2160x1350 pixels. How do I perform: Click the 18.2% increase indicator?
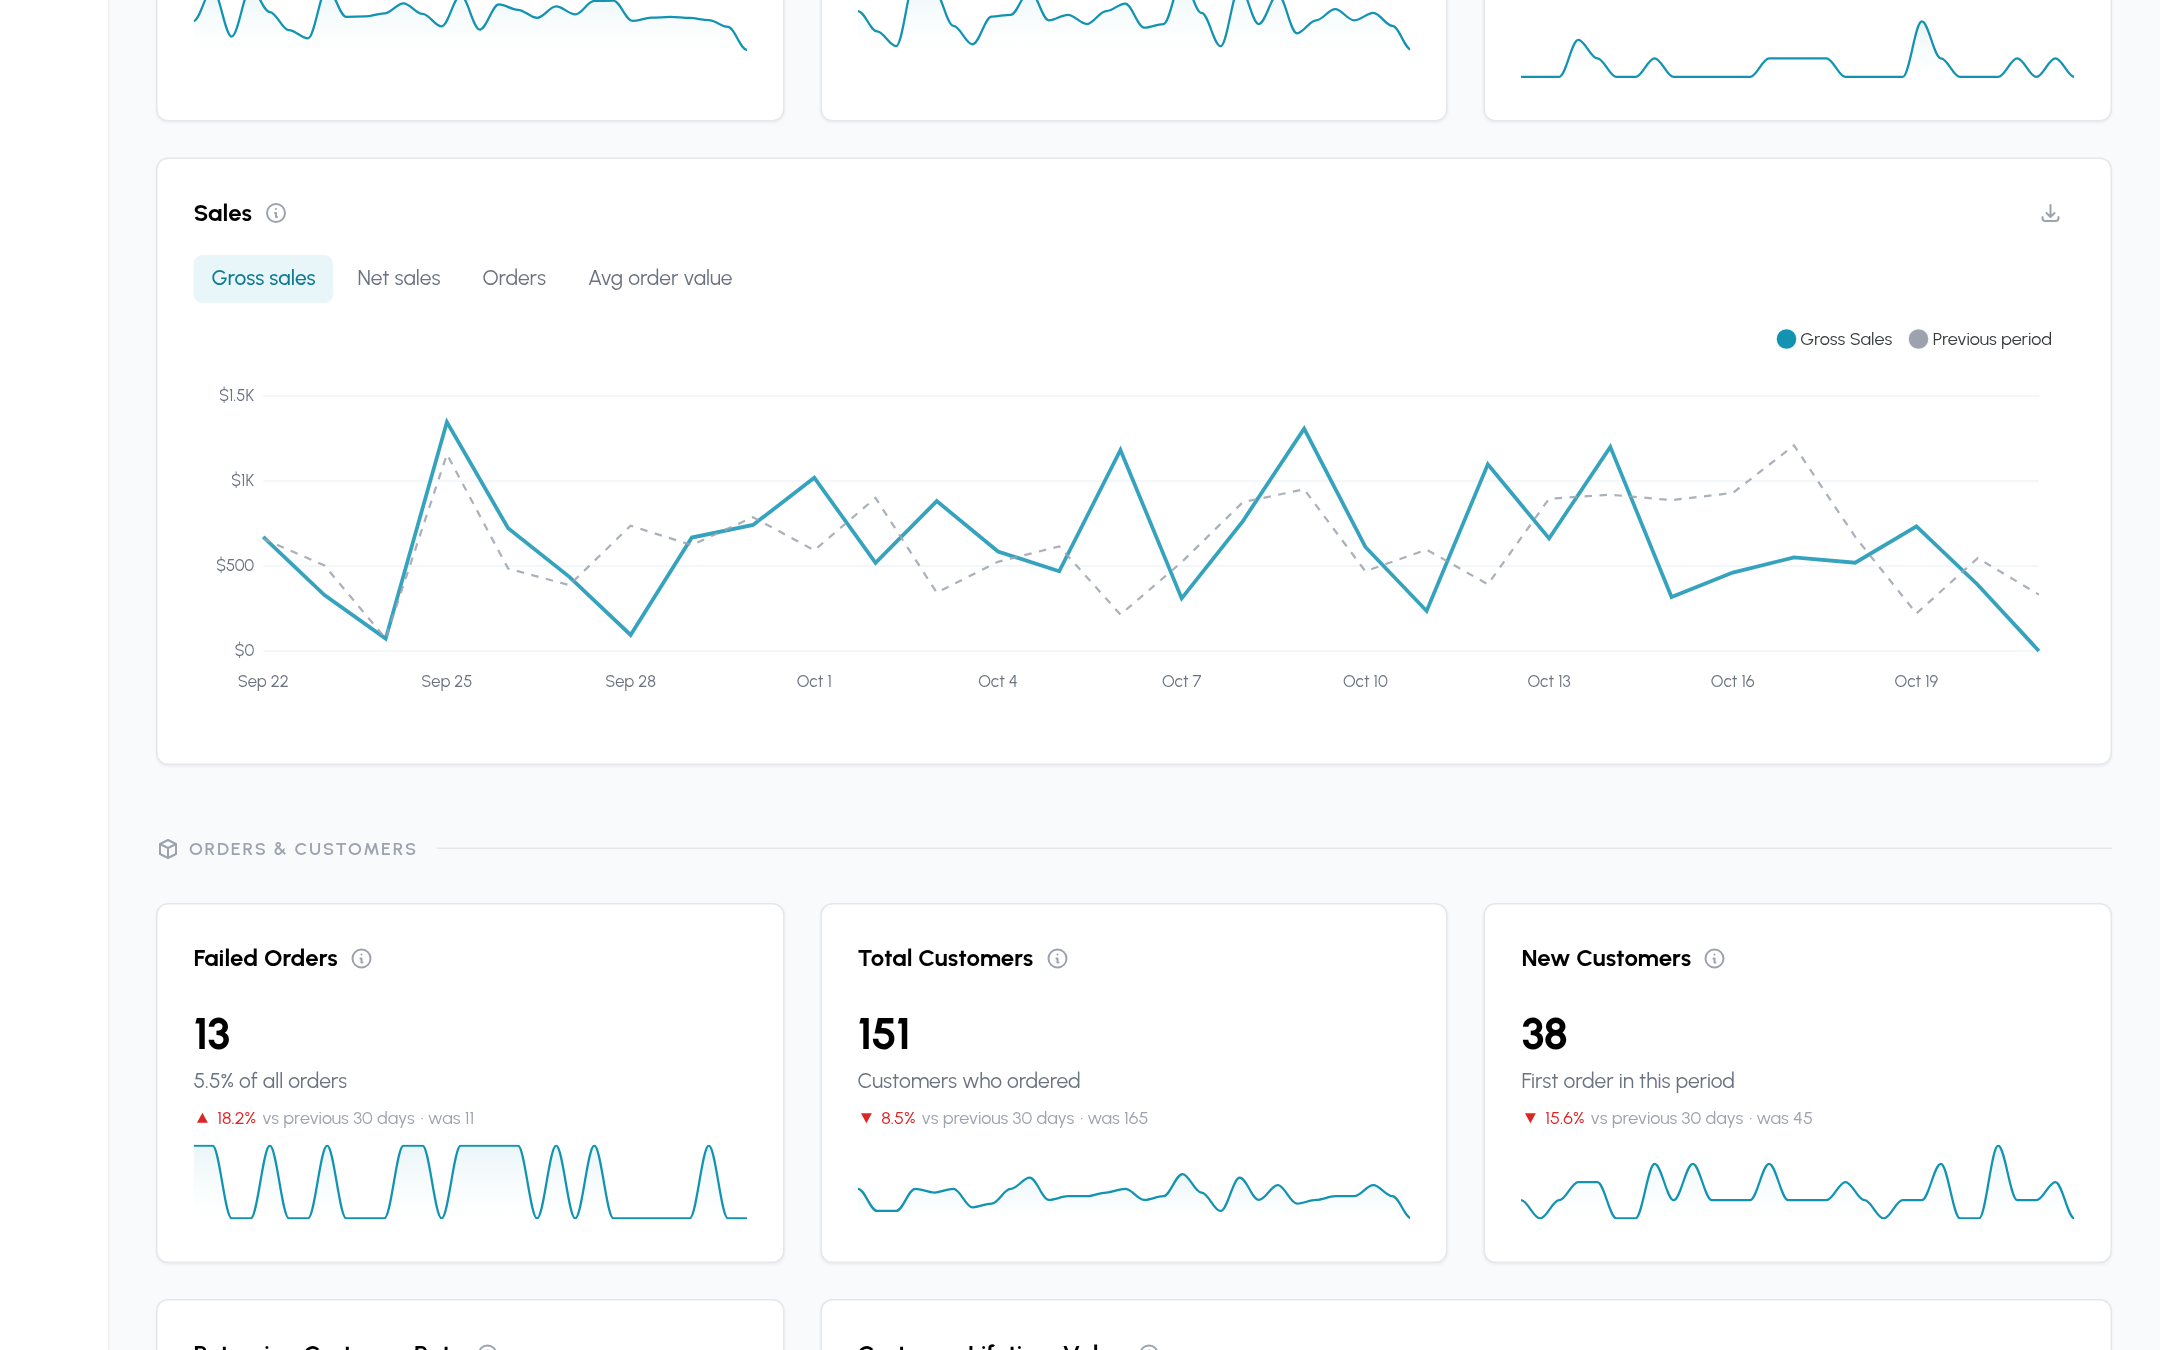[226, 1118]
